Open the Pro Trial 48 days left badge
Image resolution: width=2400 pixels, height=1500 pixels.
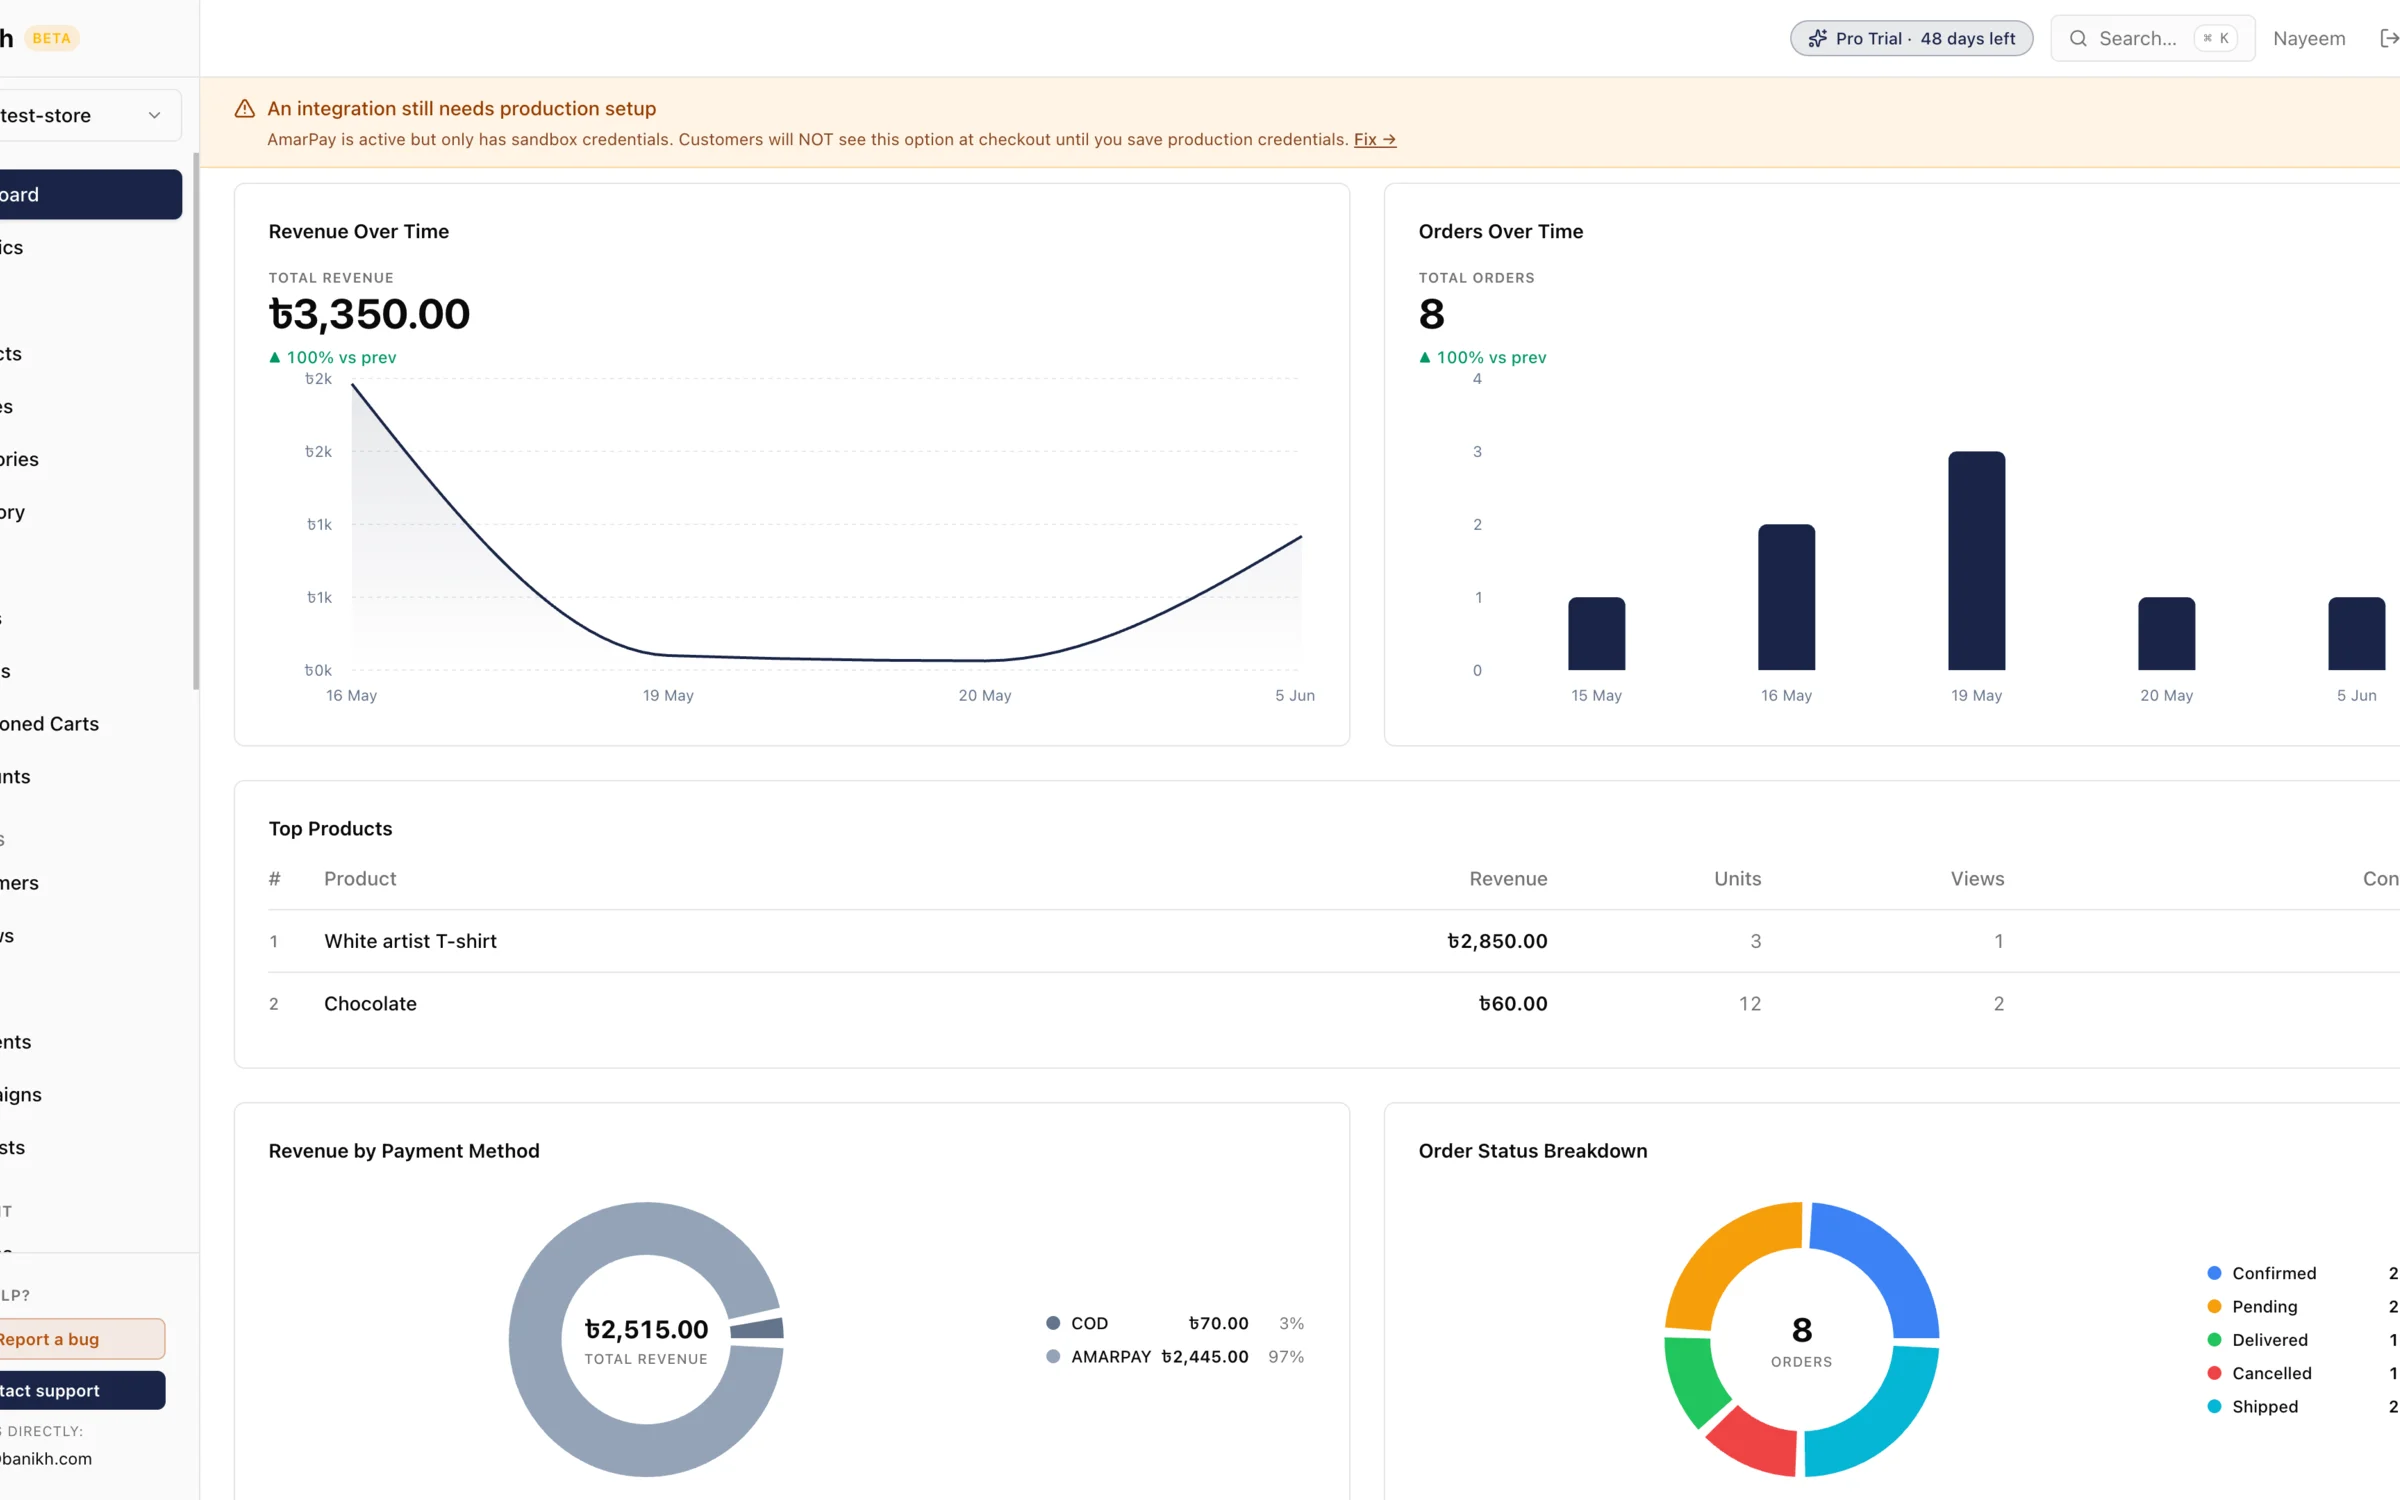[x=1911, y=38]
